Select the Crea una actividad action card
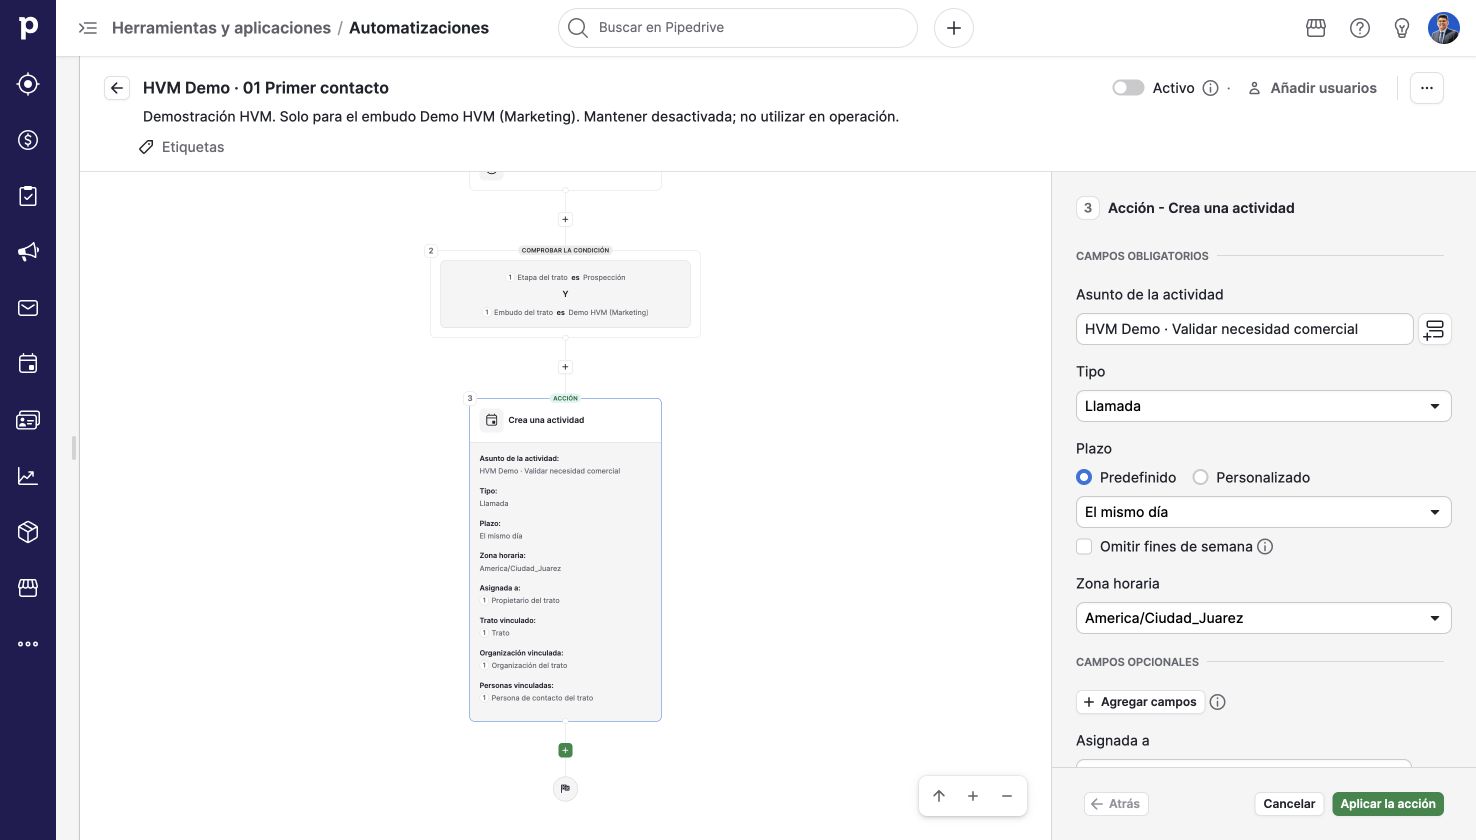 click(x=565, y=560)
